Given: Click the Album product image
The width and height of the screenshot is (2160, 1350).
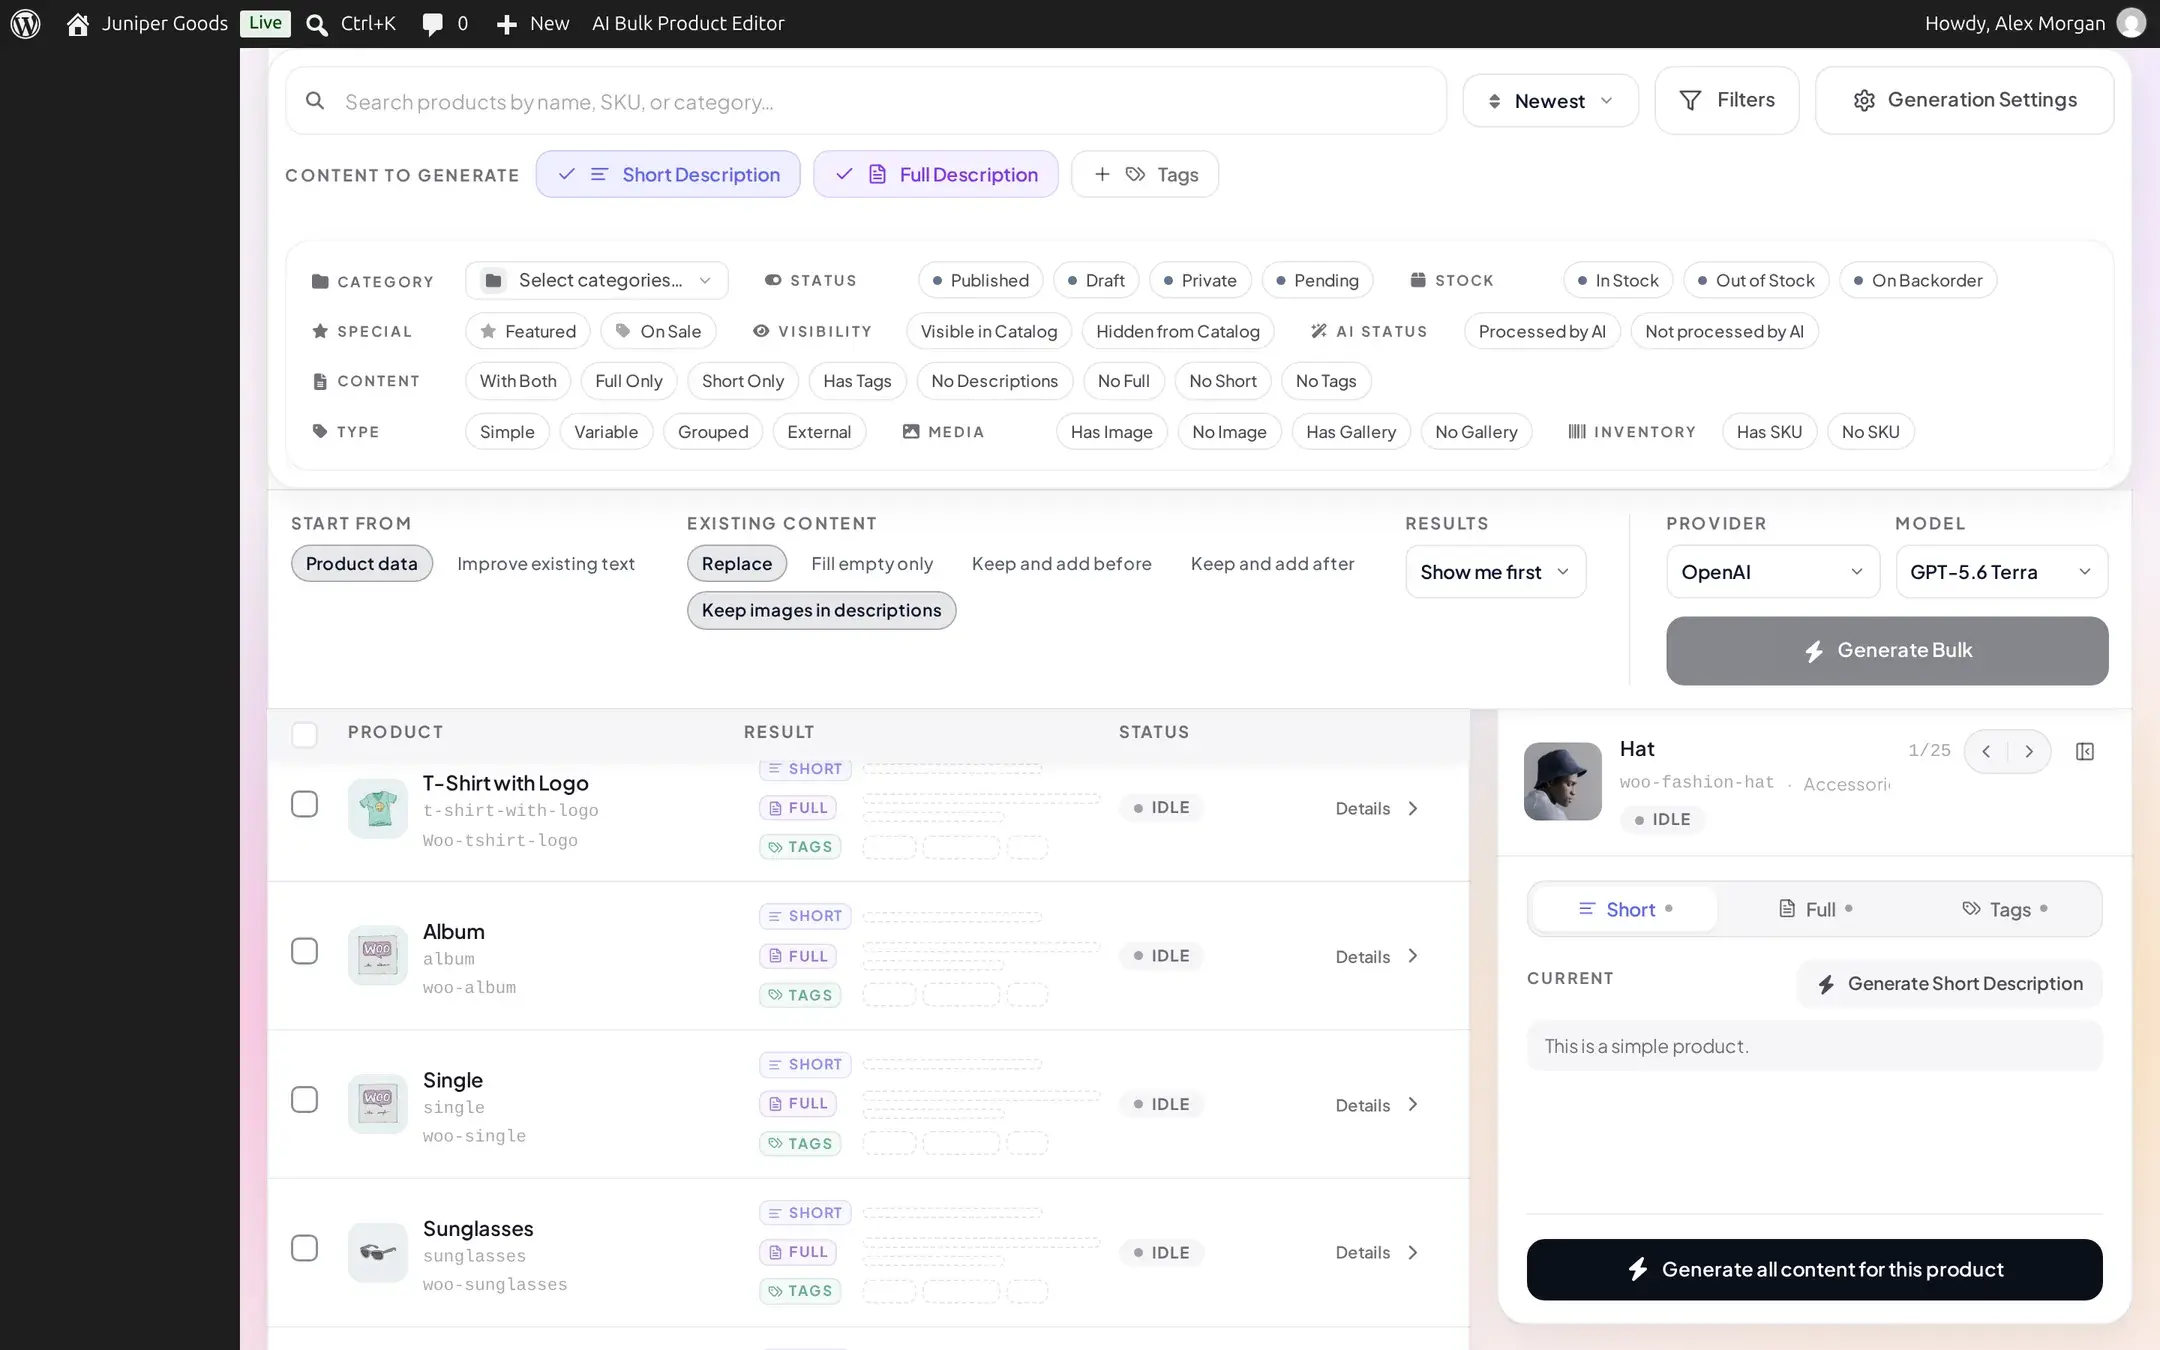Looking at the screenshot, I should point(378,955).
